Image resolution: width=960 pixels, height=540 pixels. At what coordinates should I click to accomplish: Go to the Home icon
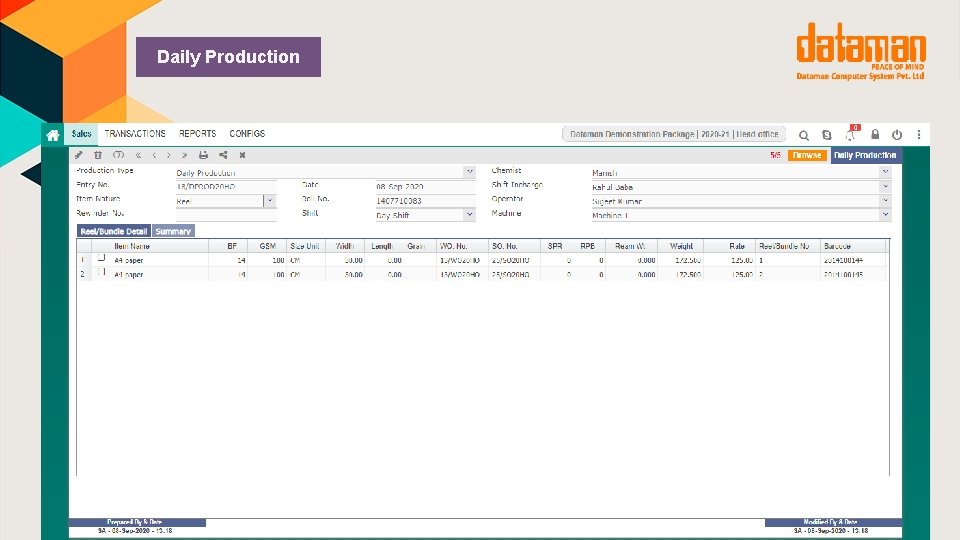click(53, 135)
